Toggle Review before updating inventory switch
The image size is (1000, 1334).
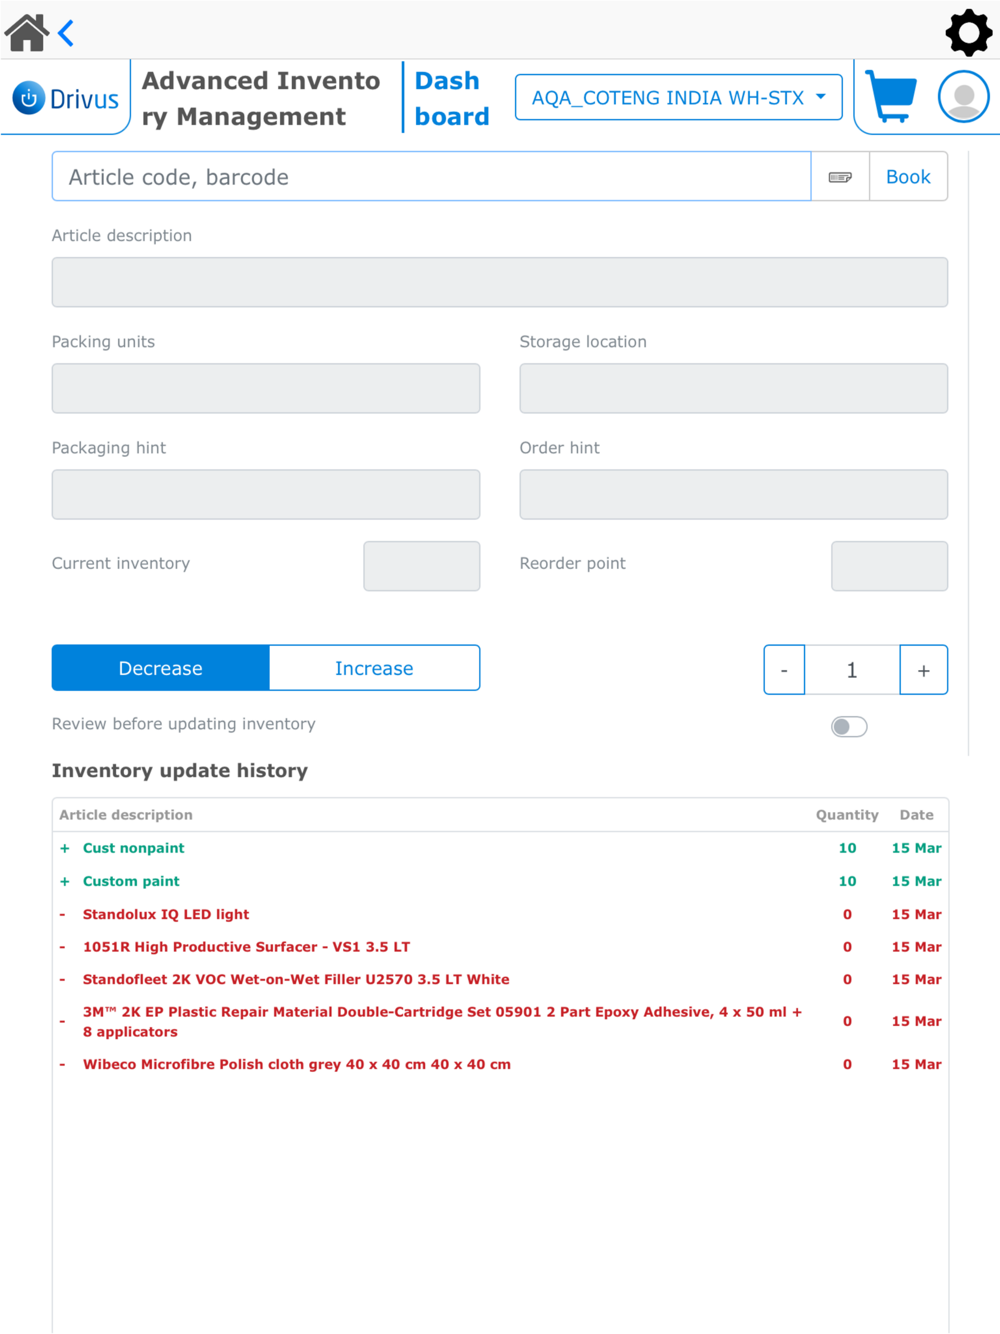849,727
